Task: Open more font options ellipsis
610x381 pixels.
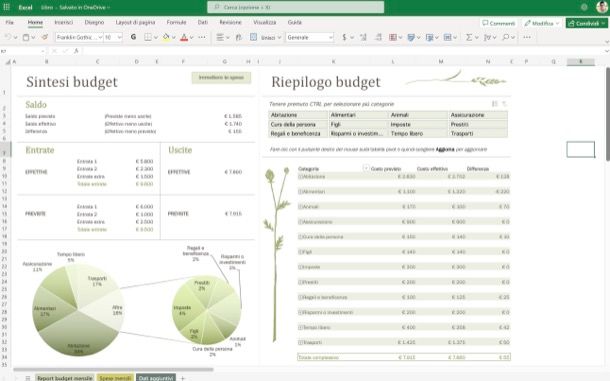Action: point(202,37)
